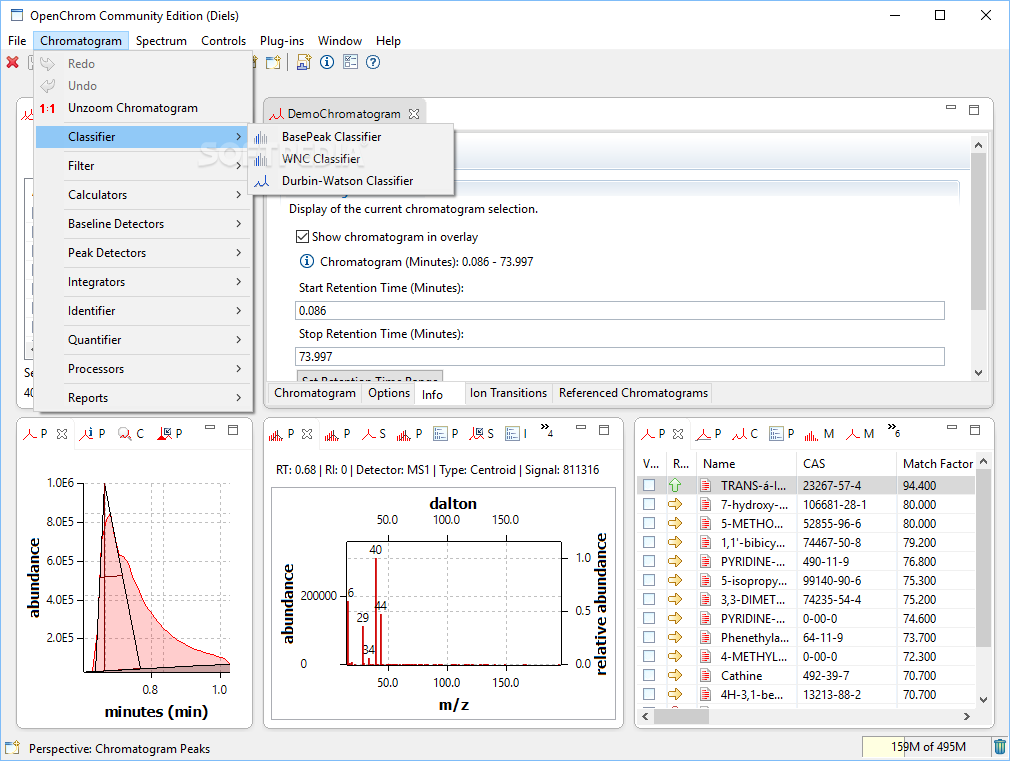This screenshot has width=1010, height=761.
Task: Click the Start Retention Time input field
Action: pos(620,311)
